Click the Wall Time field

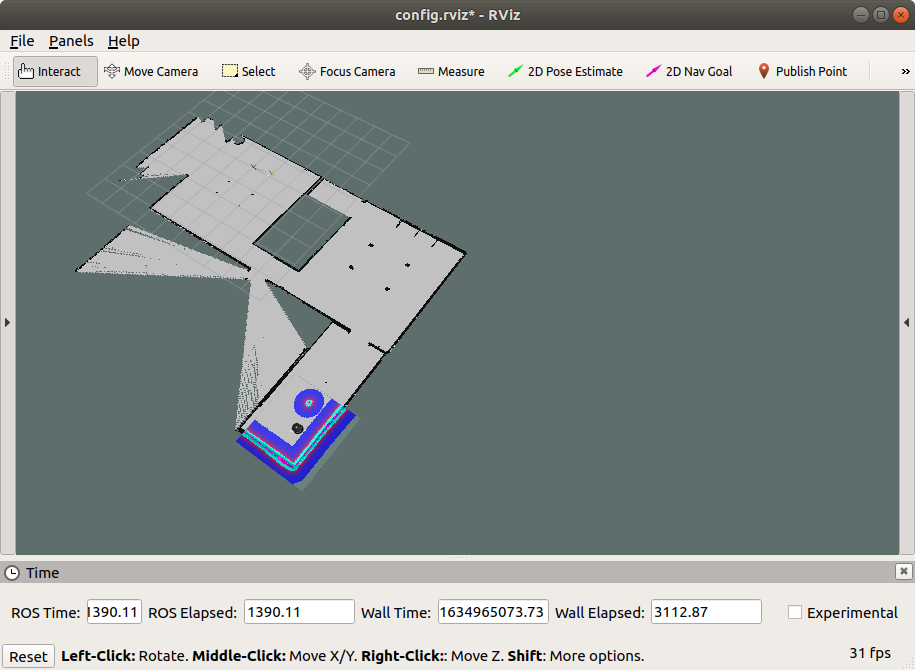coord(492,612)
